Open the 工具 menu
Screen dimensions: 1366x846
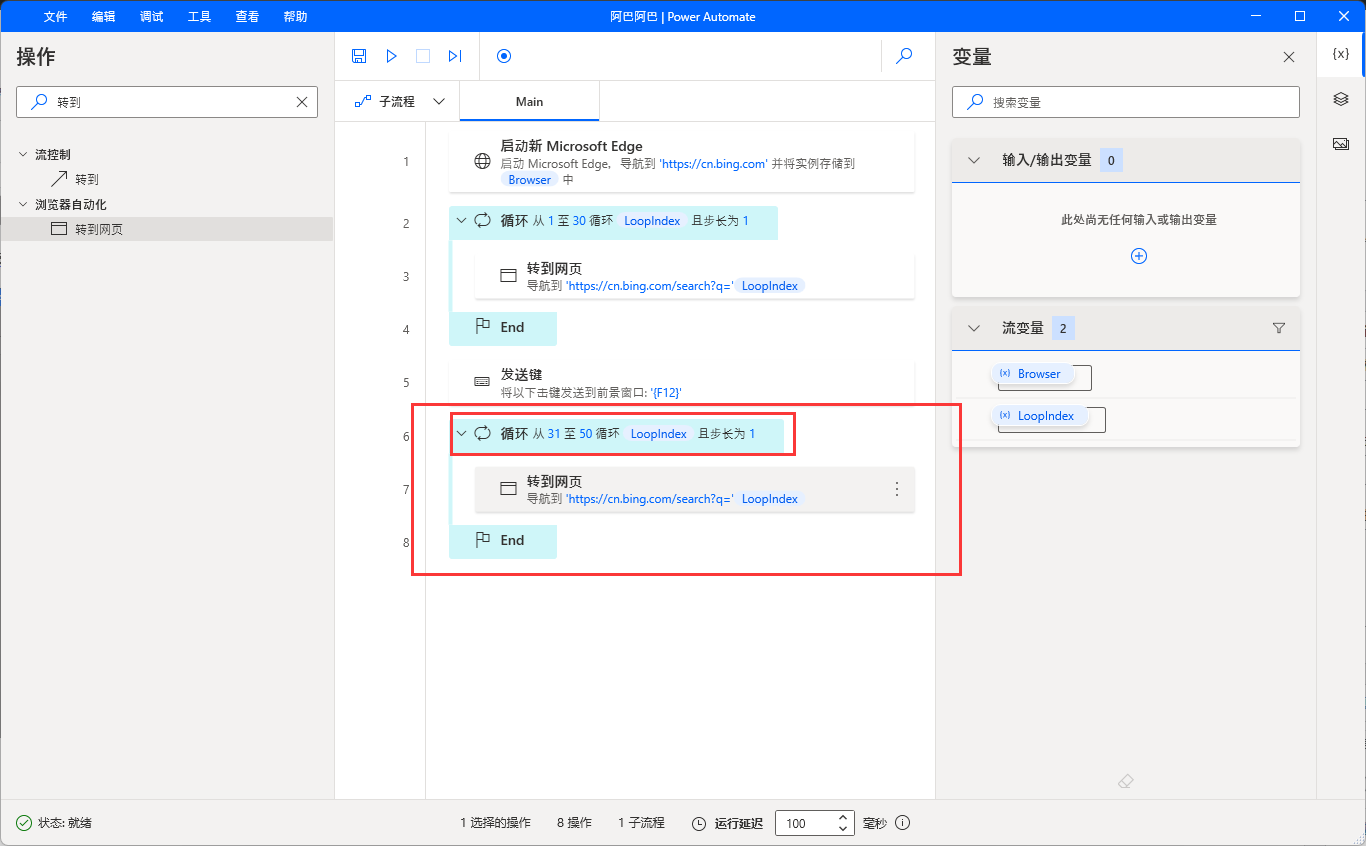pos(199,16)
